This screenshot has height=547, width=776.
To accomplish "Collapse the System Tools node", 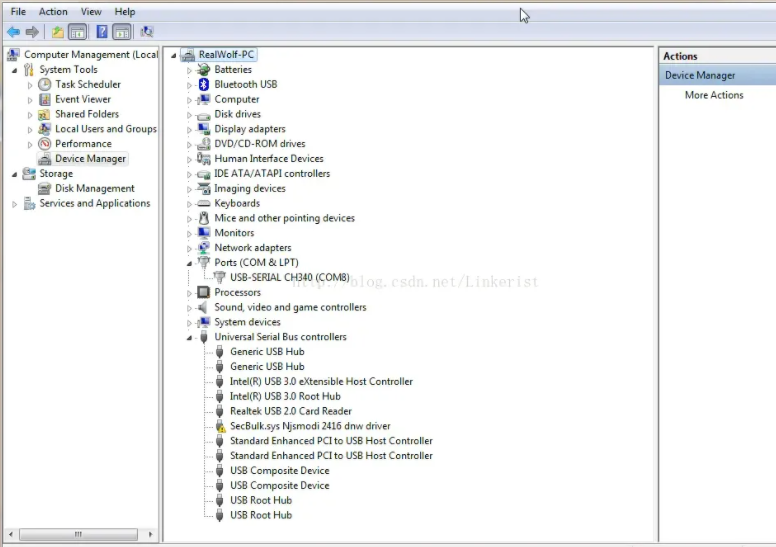I will point(14,70).
